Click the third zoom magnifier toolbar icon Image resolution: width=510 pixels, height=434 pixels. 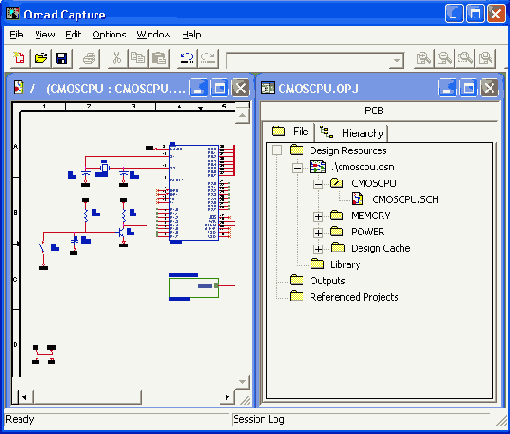(465, 58)
